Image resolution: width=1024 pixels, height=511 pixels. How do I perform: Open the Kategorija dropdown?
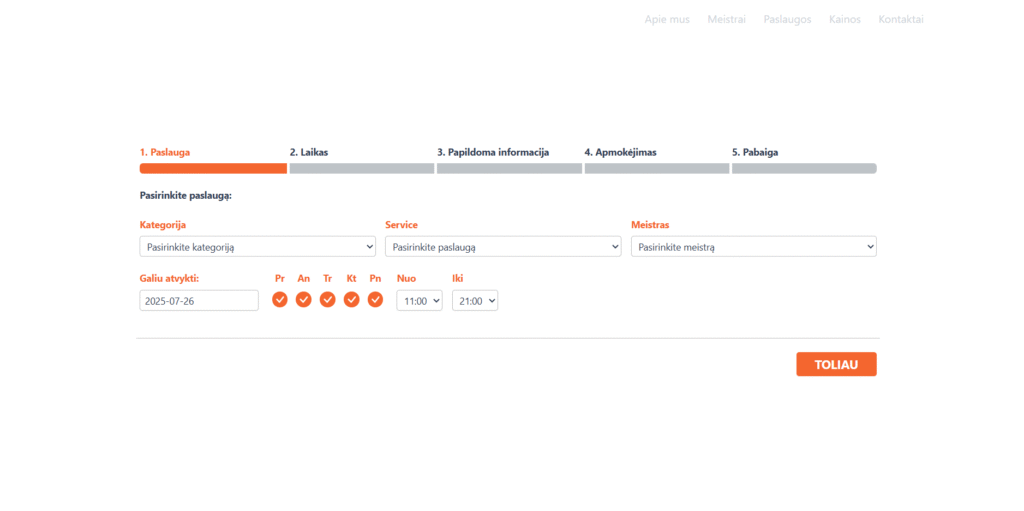click(x=258, y=246)
